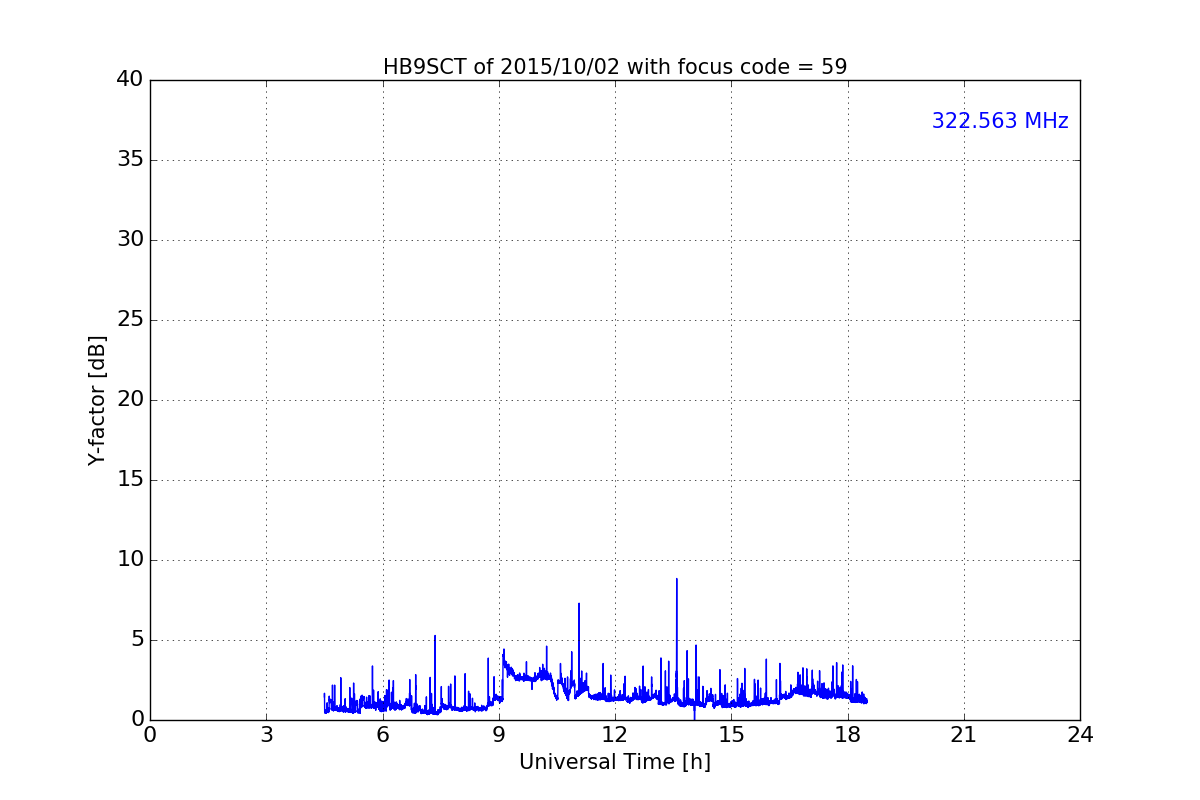Click x-axis tick label 24

[1080, 735]
